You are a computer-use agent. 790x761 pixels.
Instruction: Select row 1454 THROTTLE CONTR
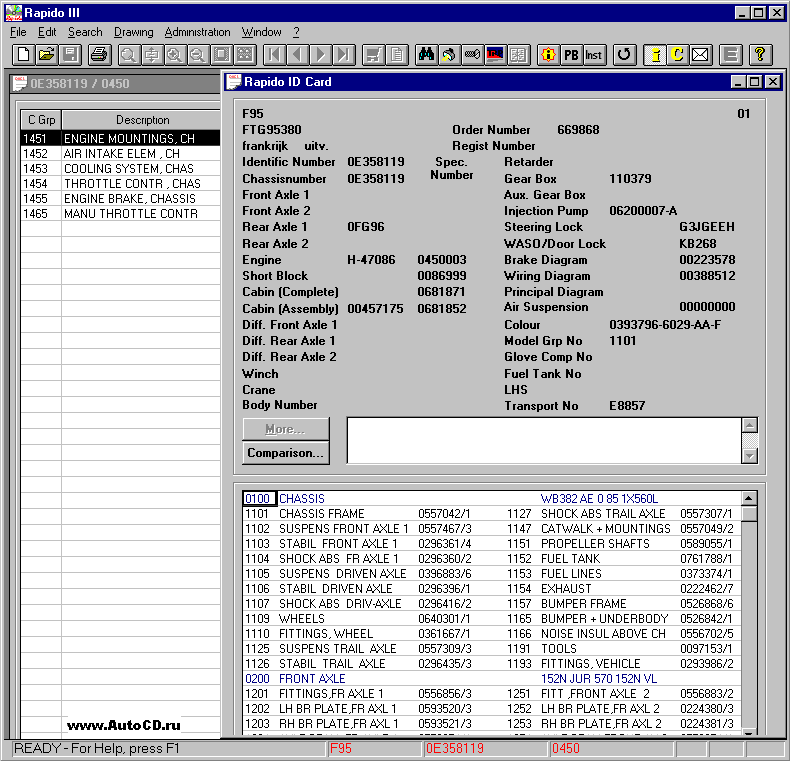point(120,183)
